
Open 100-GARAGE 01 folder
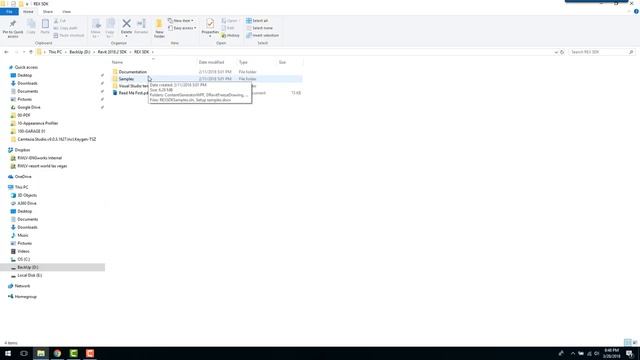(x=31, y=131)
